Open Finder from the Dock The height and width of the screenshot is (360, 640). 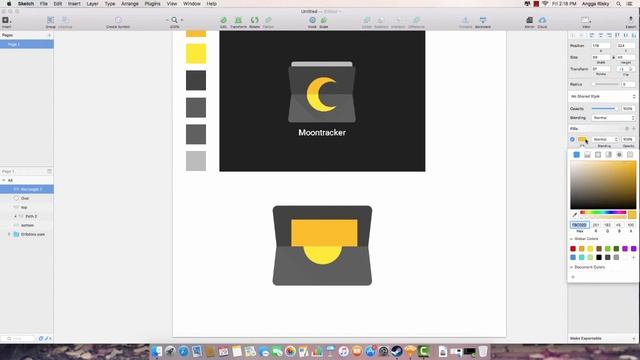click(x=157, y=351)
